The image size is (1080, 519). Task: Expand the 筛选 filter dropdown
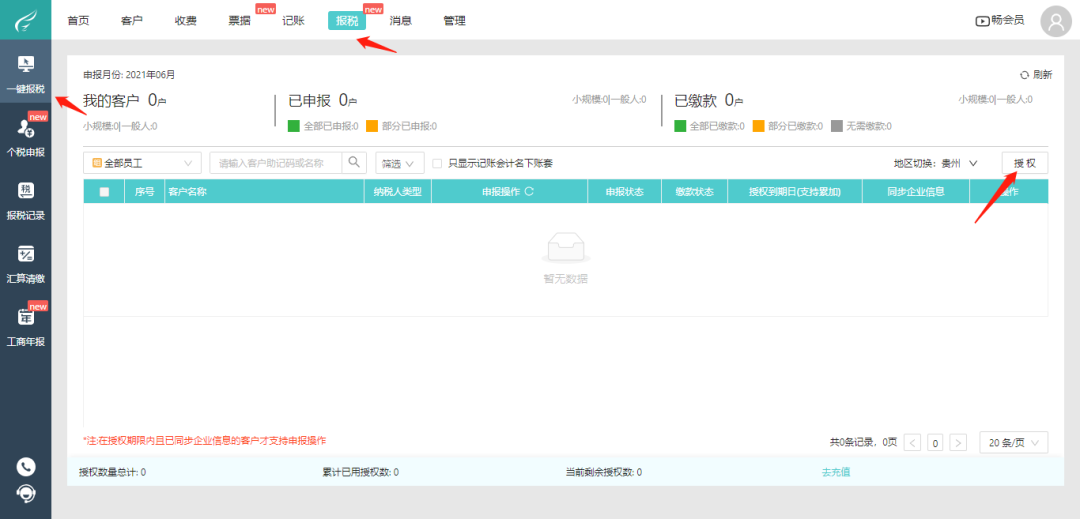click(399, 163)
